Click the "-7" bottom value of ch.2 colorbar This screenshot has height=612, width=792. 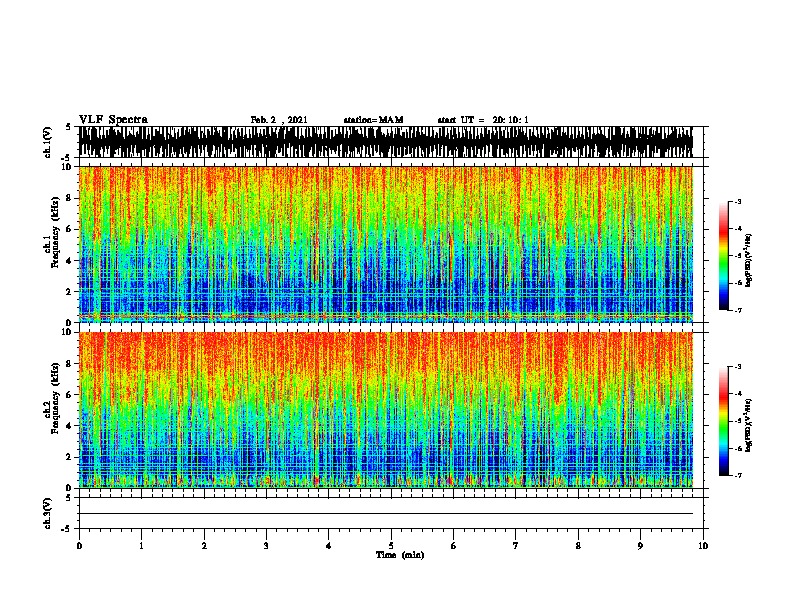tap(738, 476)
